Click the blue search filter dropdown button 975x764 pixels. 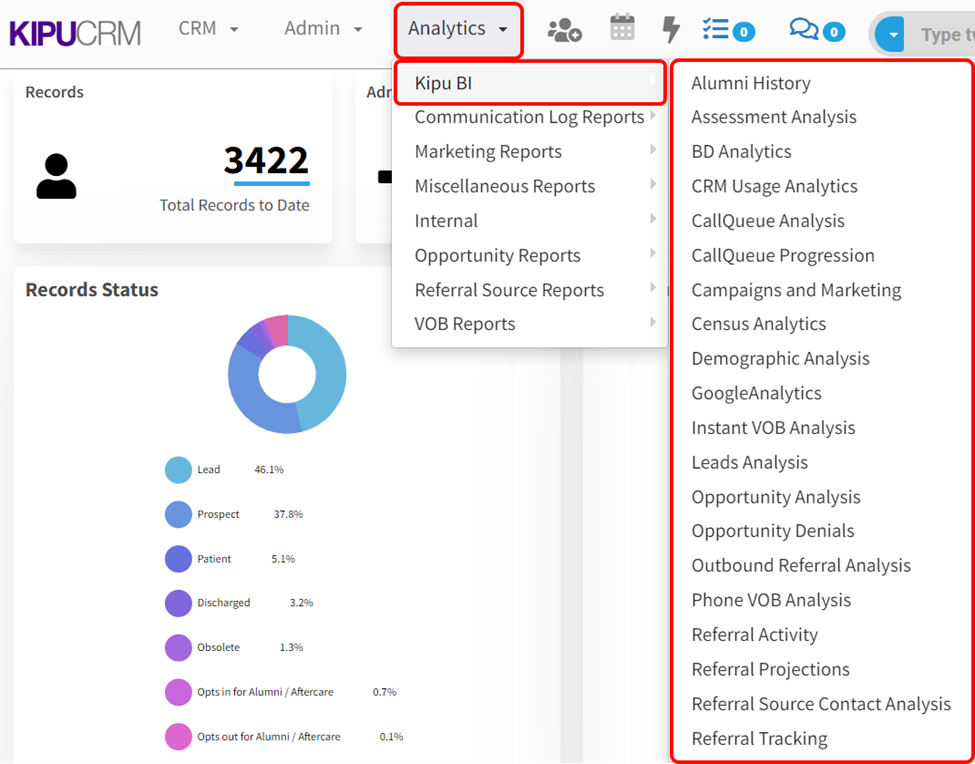[x=889, y=36]
